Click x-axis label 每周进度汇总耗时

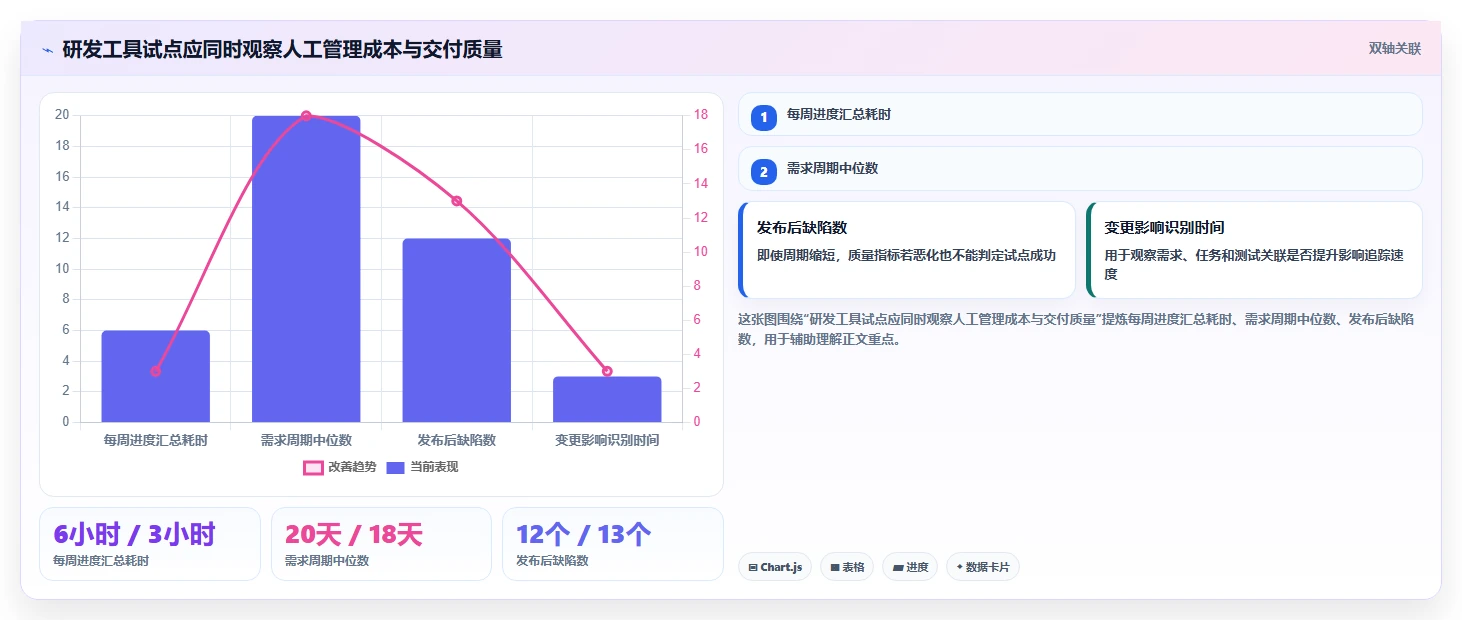pyautogui.click(x=156, y=440)
